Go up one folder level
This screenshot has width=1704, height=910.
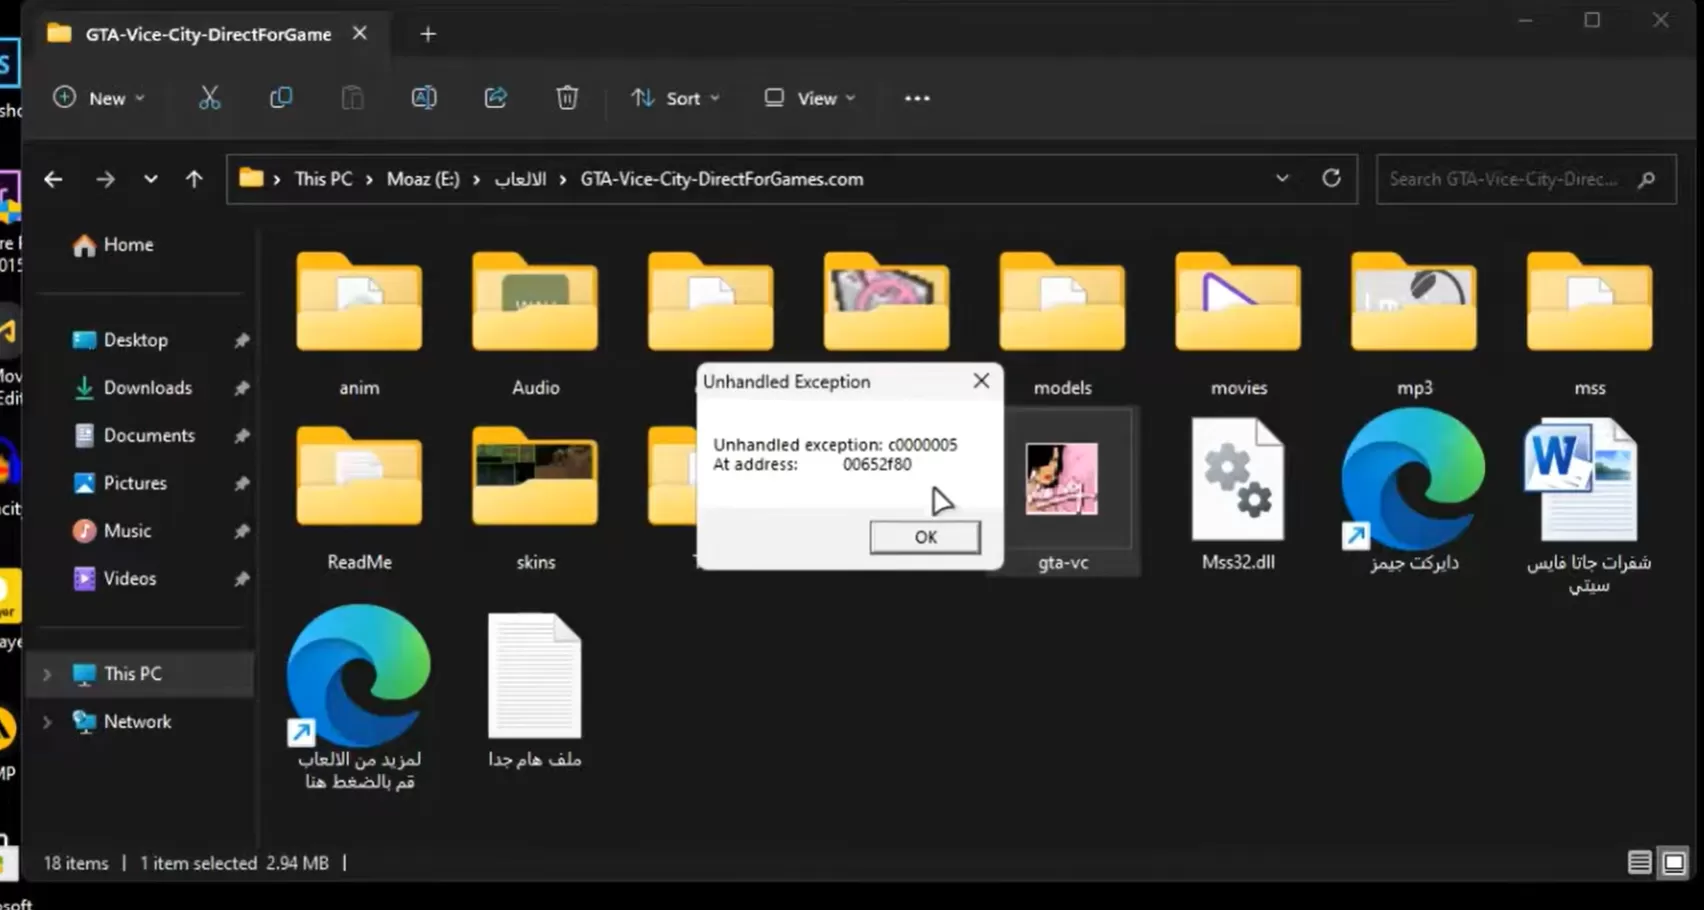(x=194, y=179)
